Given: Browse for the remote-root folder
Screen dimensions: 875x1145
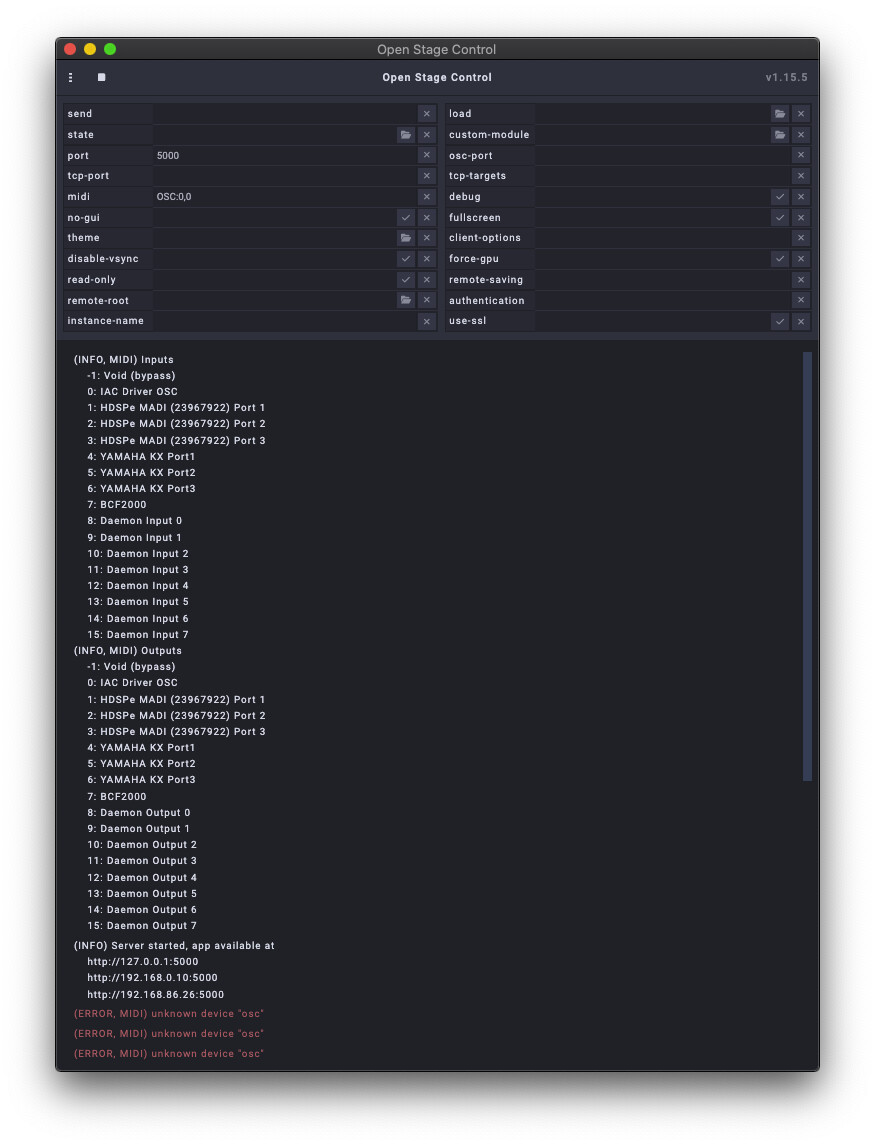Looking at the screenshot, I should pos(405,300).
